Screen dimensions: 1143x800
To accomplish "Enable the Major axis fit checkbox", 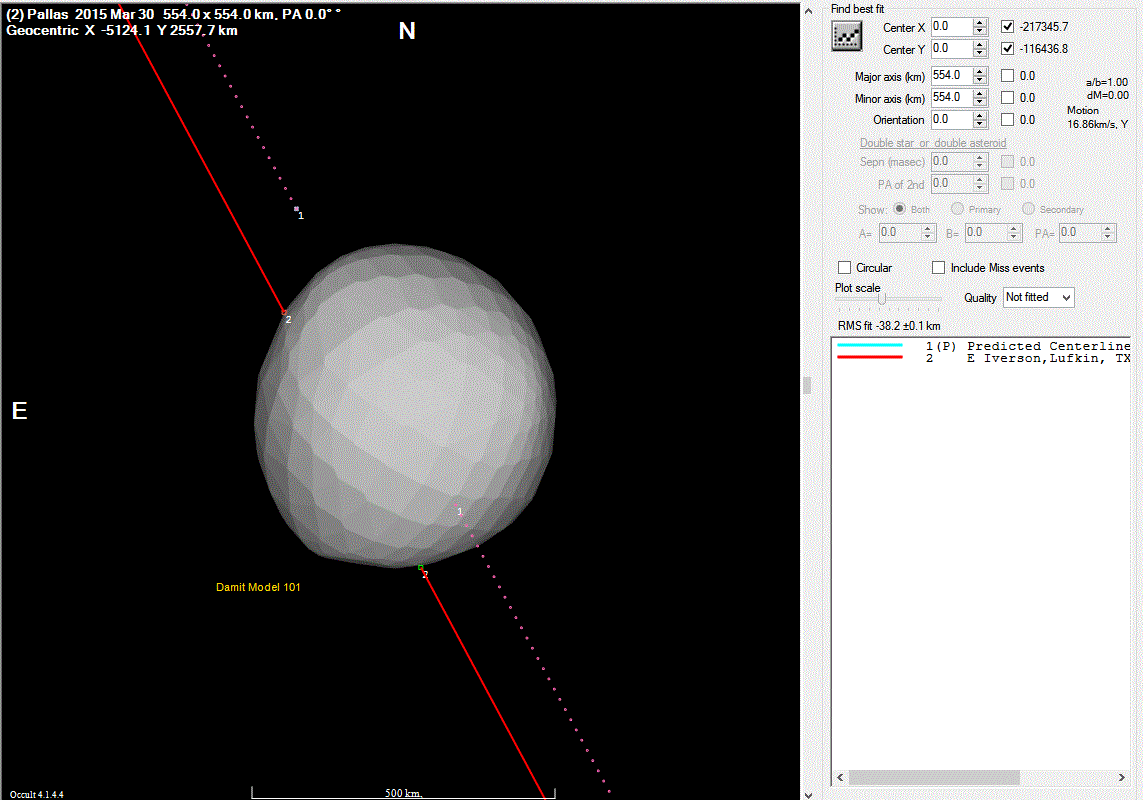I will [1007, 75].
